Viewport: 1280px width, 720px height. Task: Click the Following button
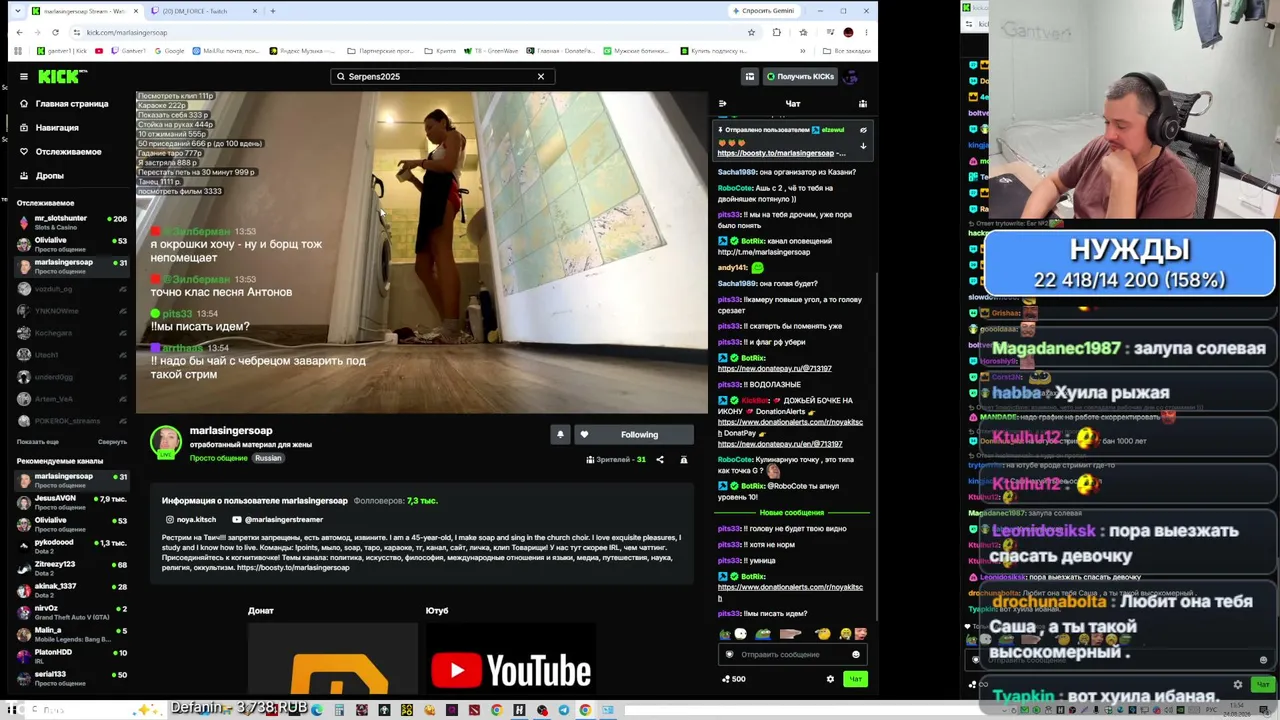(x=633, y=435)
